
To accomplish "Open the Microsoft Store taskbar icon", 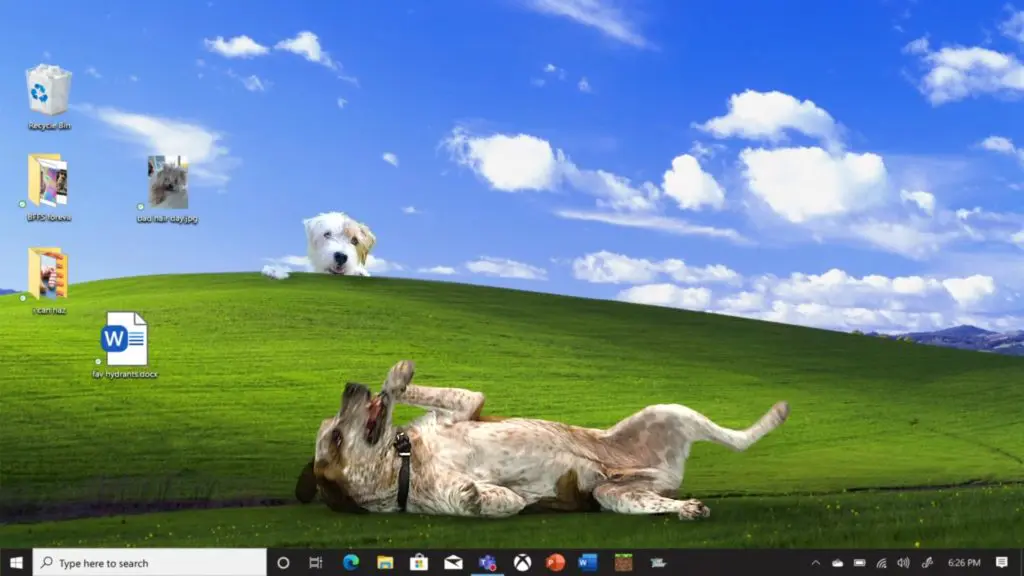I will (x=419, y=562).
